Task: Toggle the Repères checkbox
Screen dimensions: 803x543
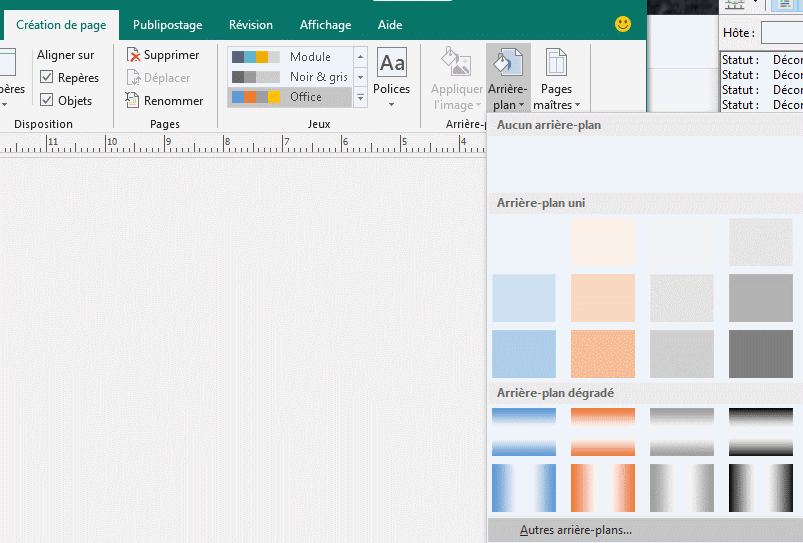Action: pos(46,77)
